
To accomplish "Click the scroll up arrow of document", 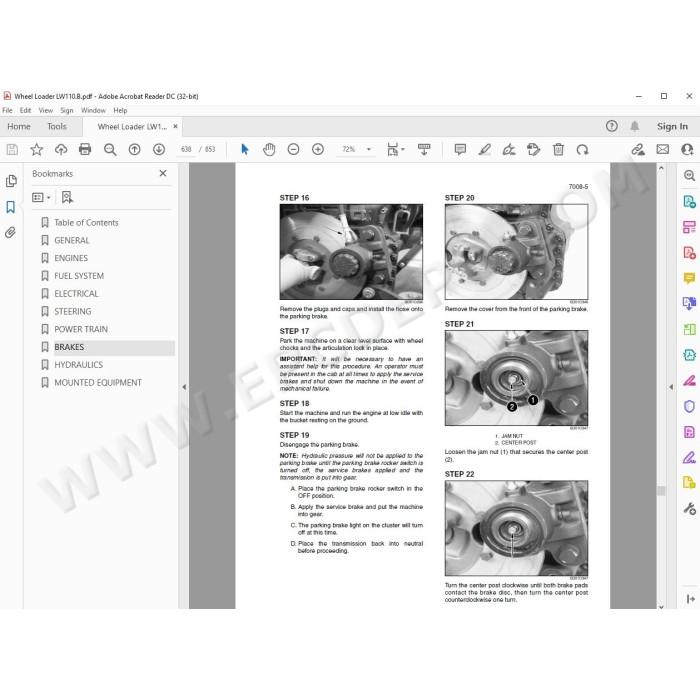I will (x=661, y=168).
